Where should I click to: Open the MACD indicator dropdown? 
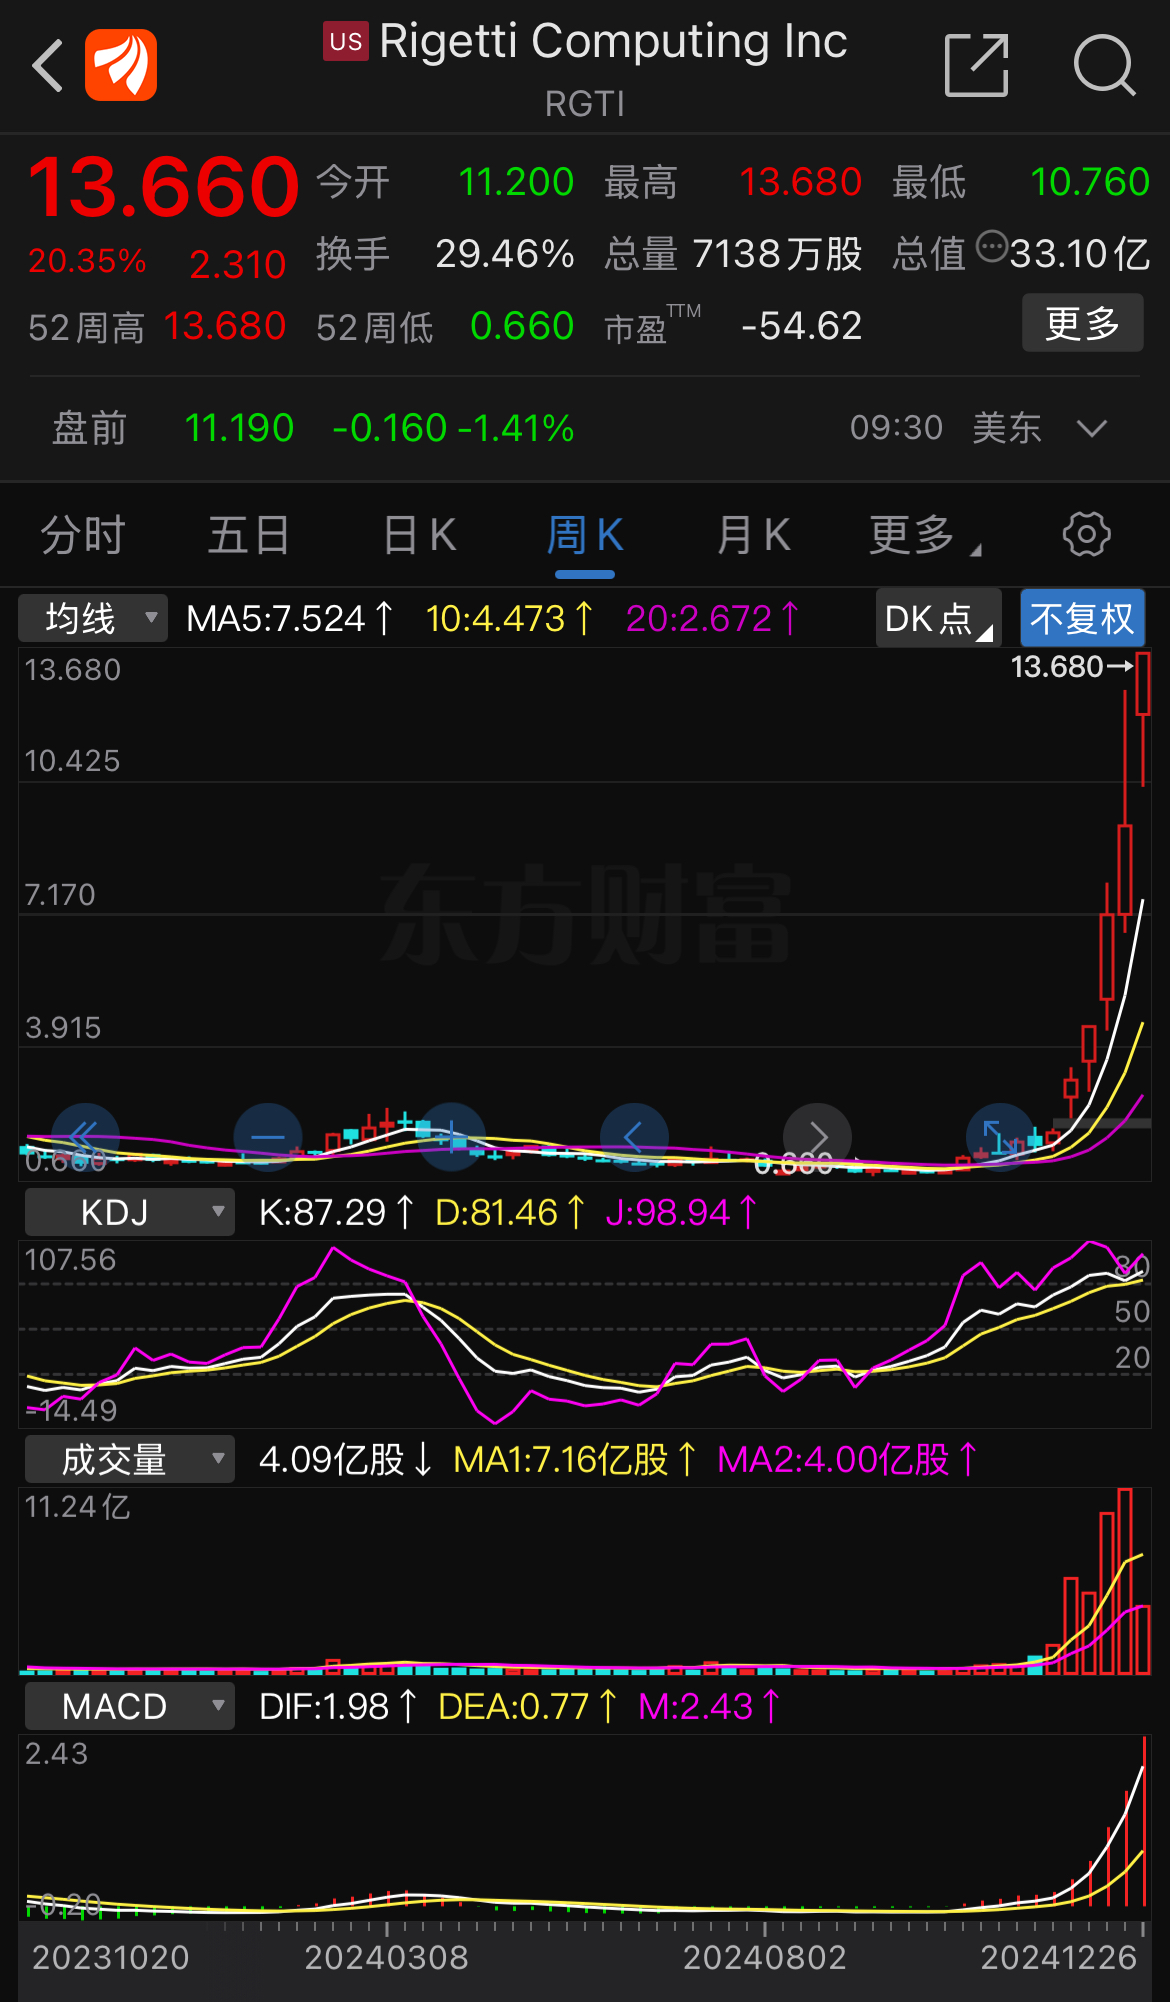(129, 1706)
